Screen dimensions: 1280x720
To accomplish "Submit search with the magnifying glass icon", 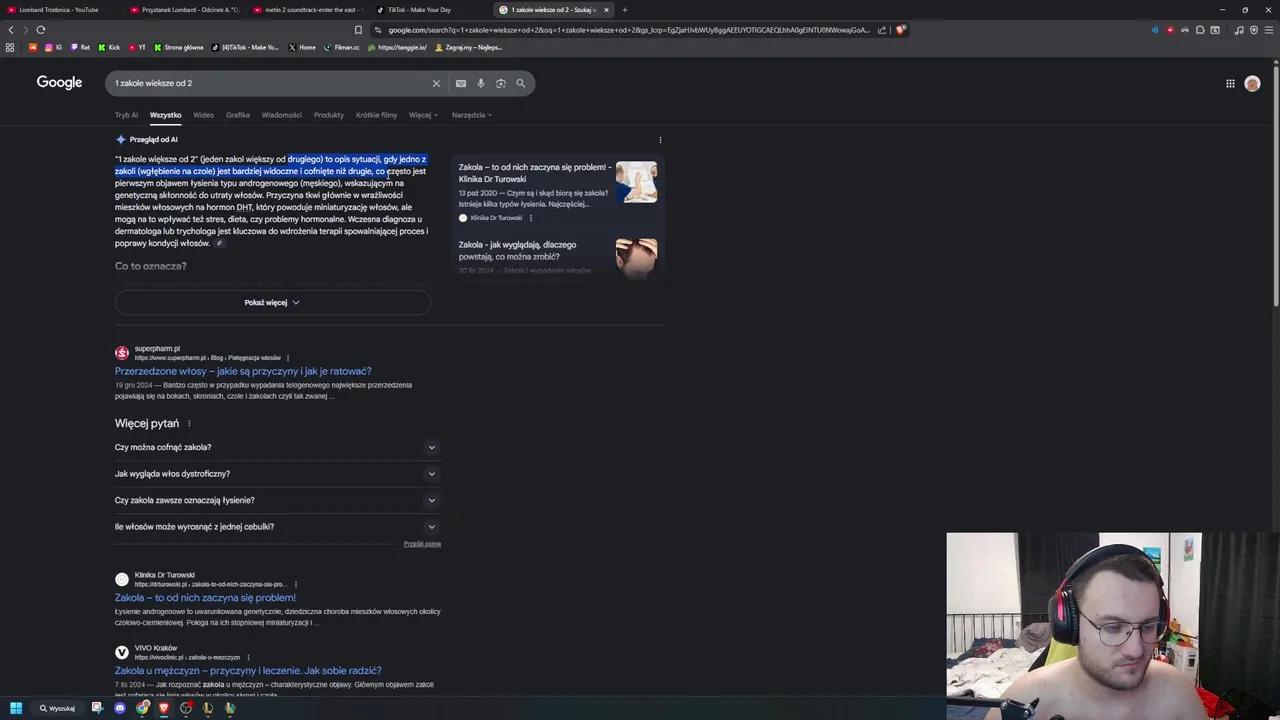I will (520, 83).
